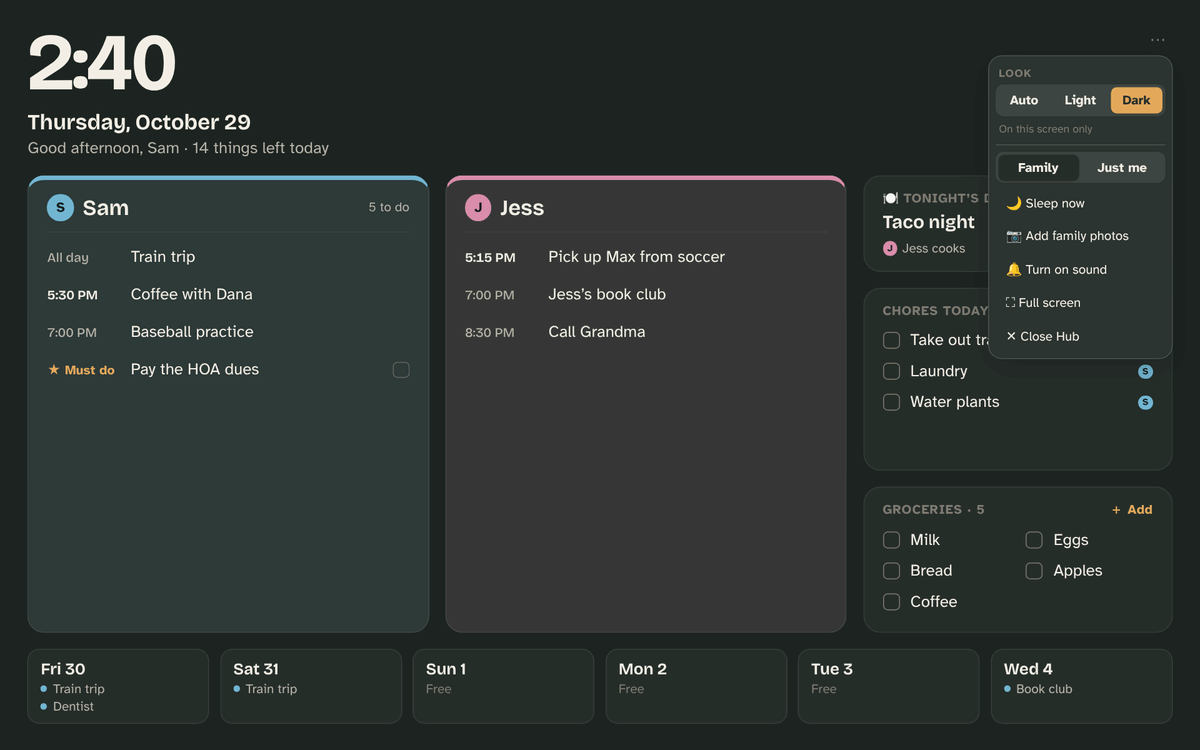This screenshot has width=1200, height=750.
Task: Open the Sat 31 day card
Action: coord(310,686)
